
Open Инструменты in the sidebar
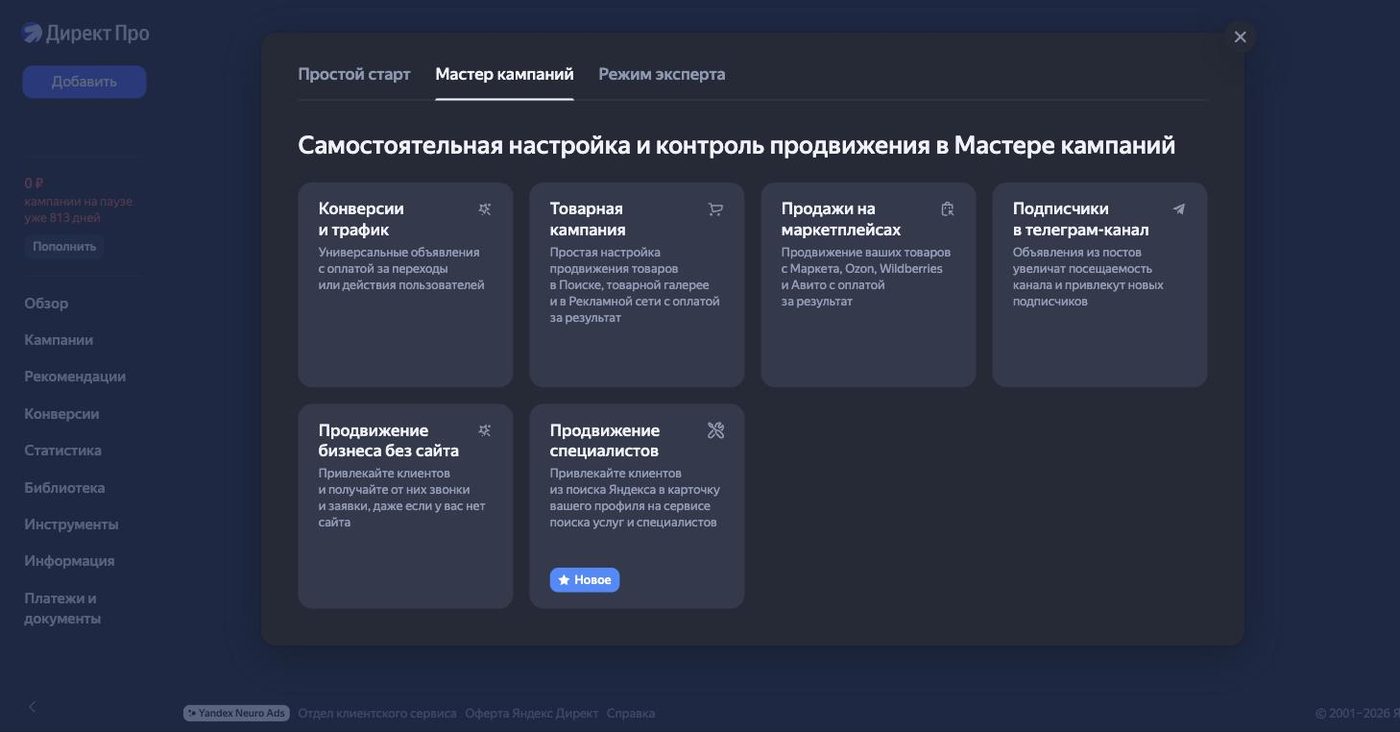pyautogui.click(x=72, y=525)
